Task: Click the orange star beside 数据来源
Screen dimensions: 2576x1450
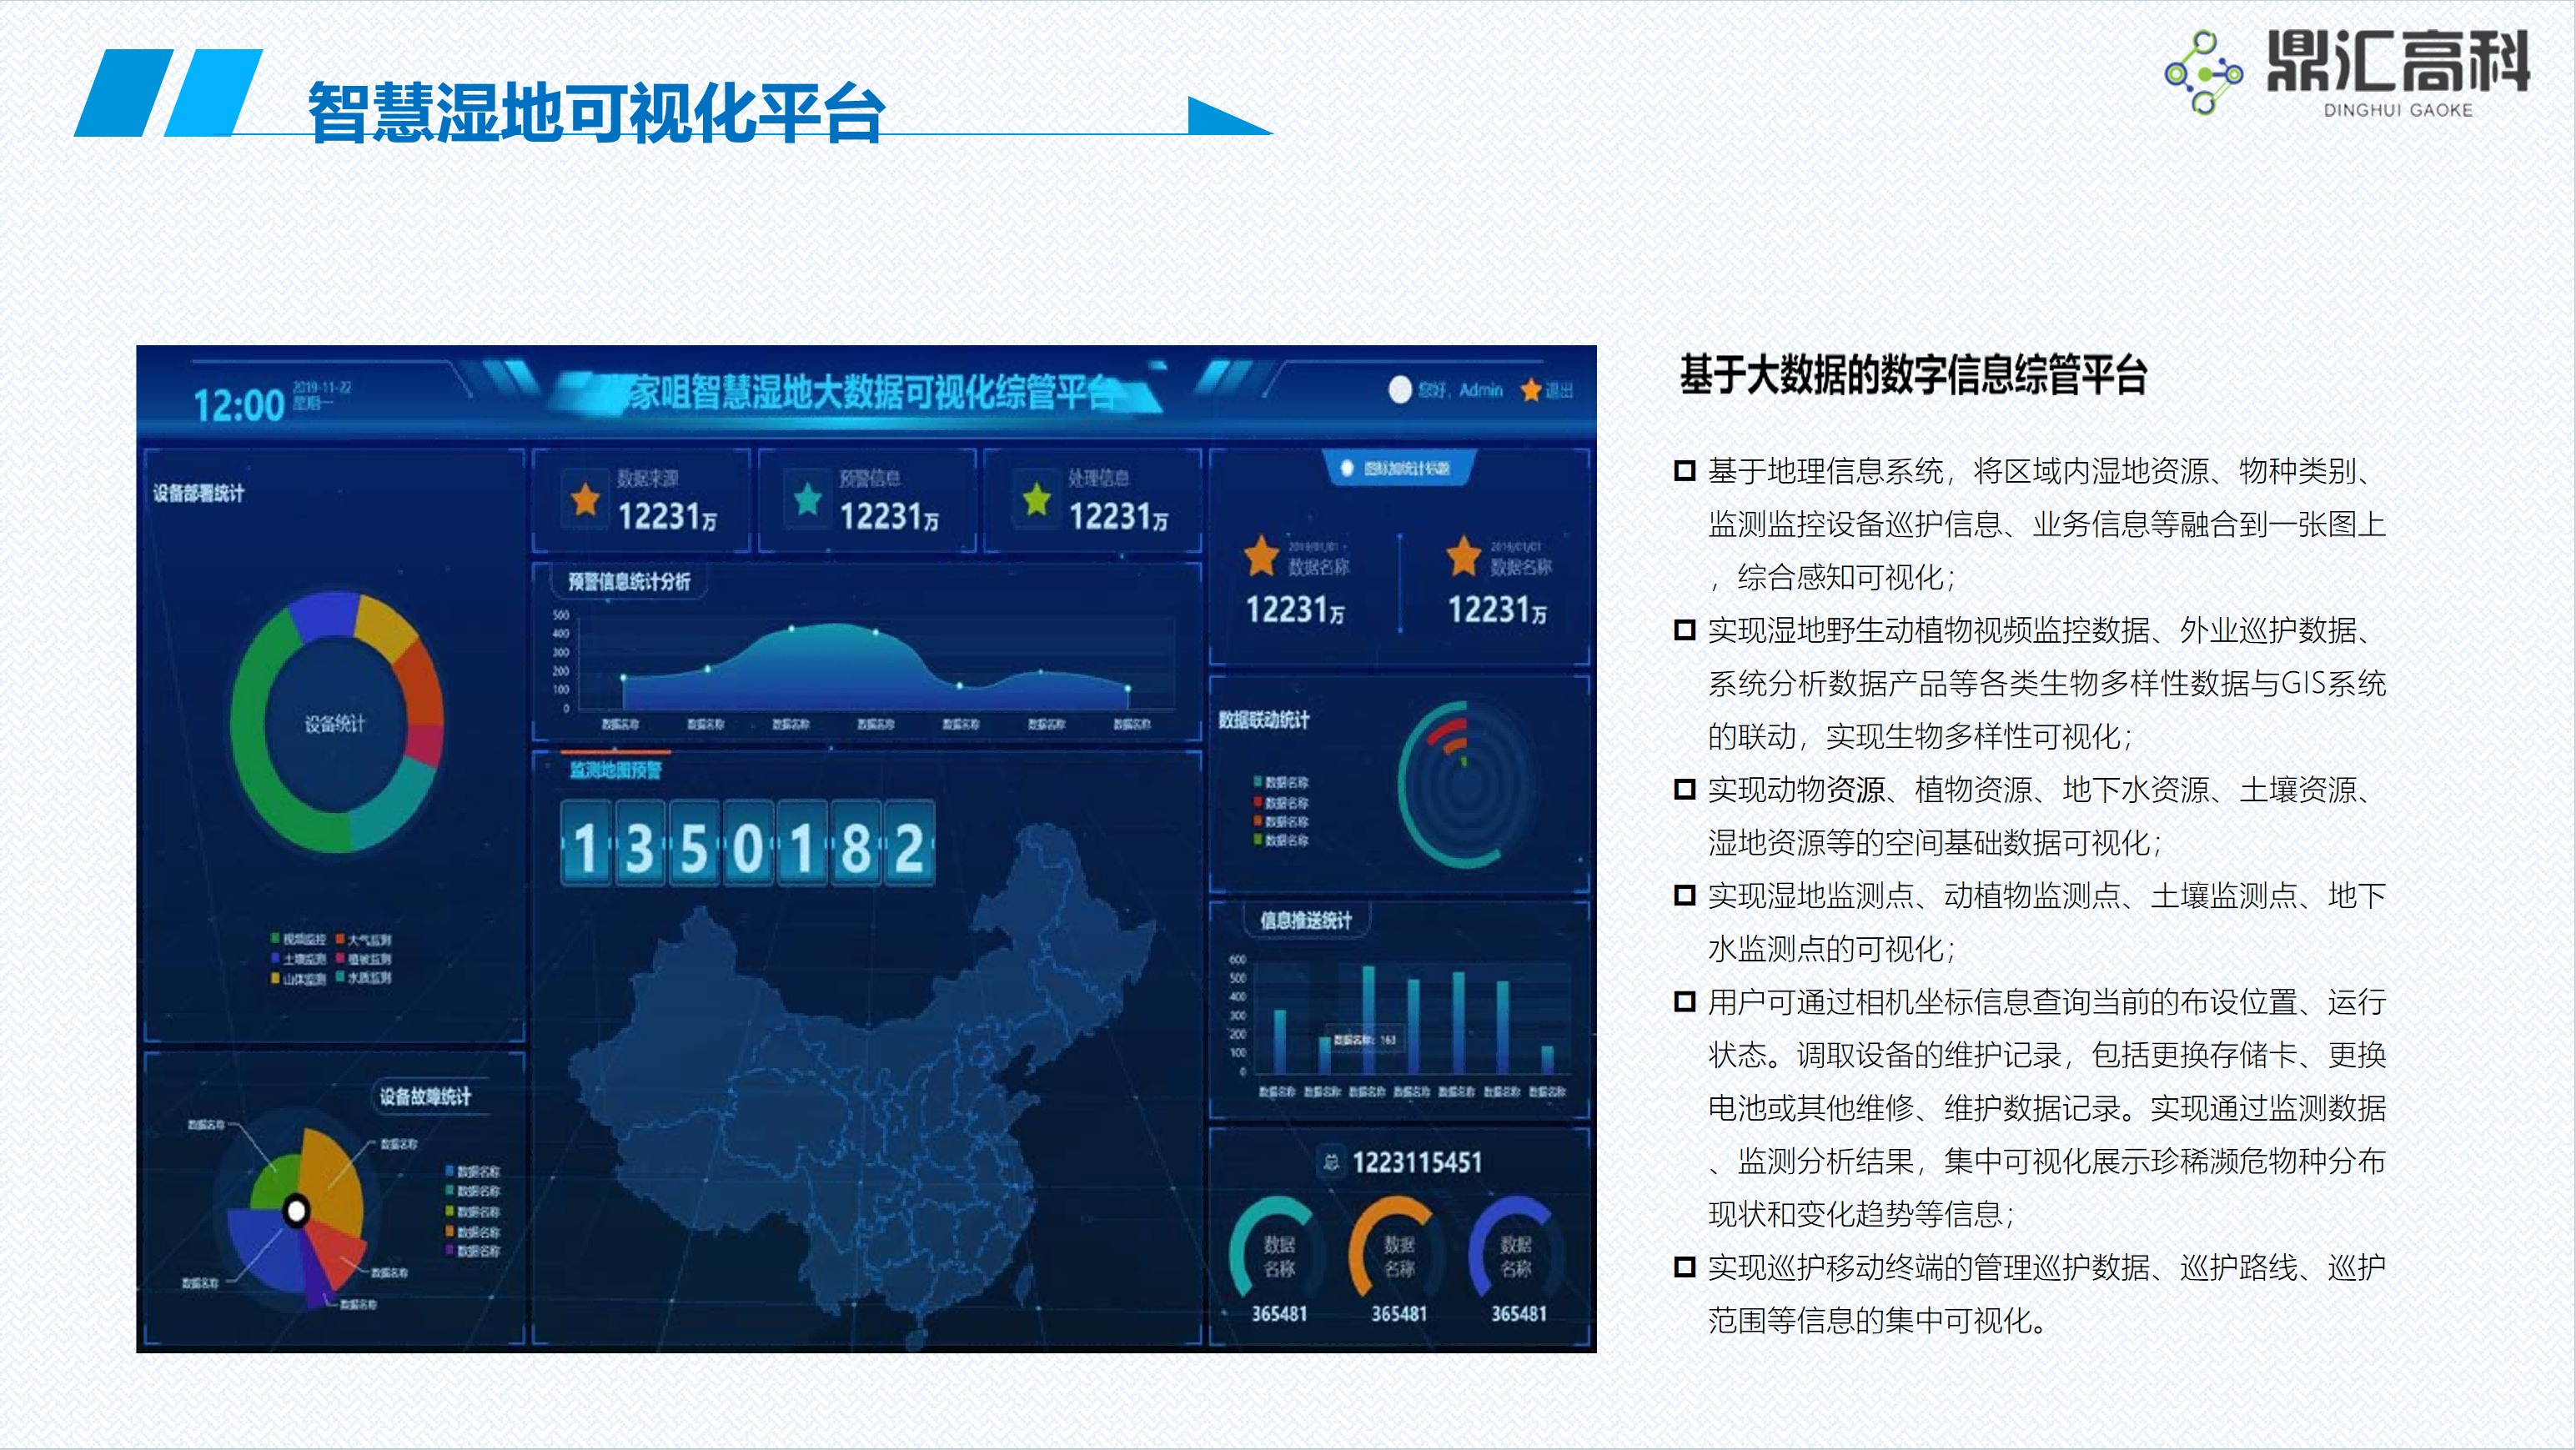Action: click(x=586, y=499)
